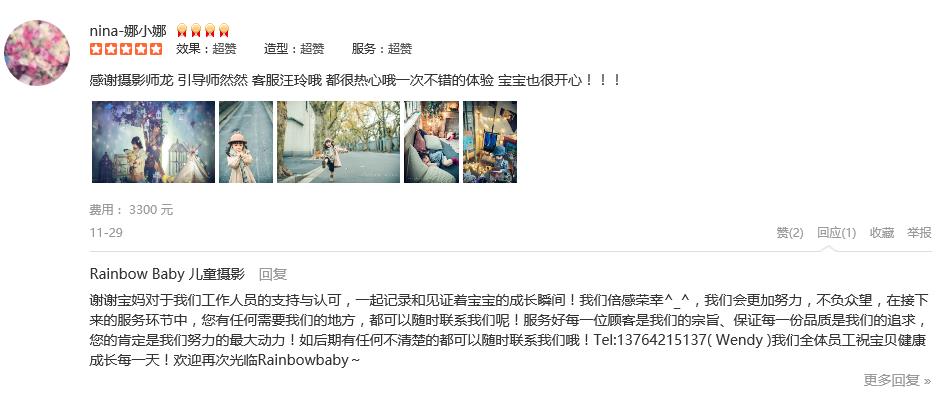Click the username nina-娜小娜
This screenshot has height=402, width=938.
coord(128,30)
